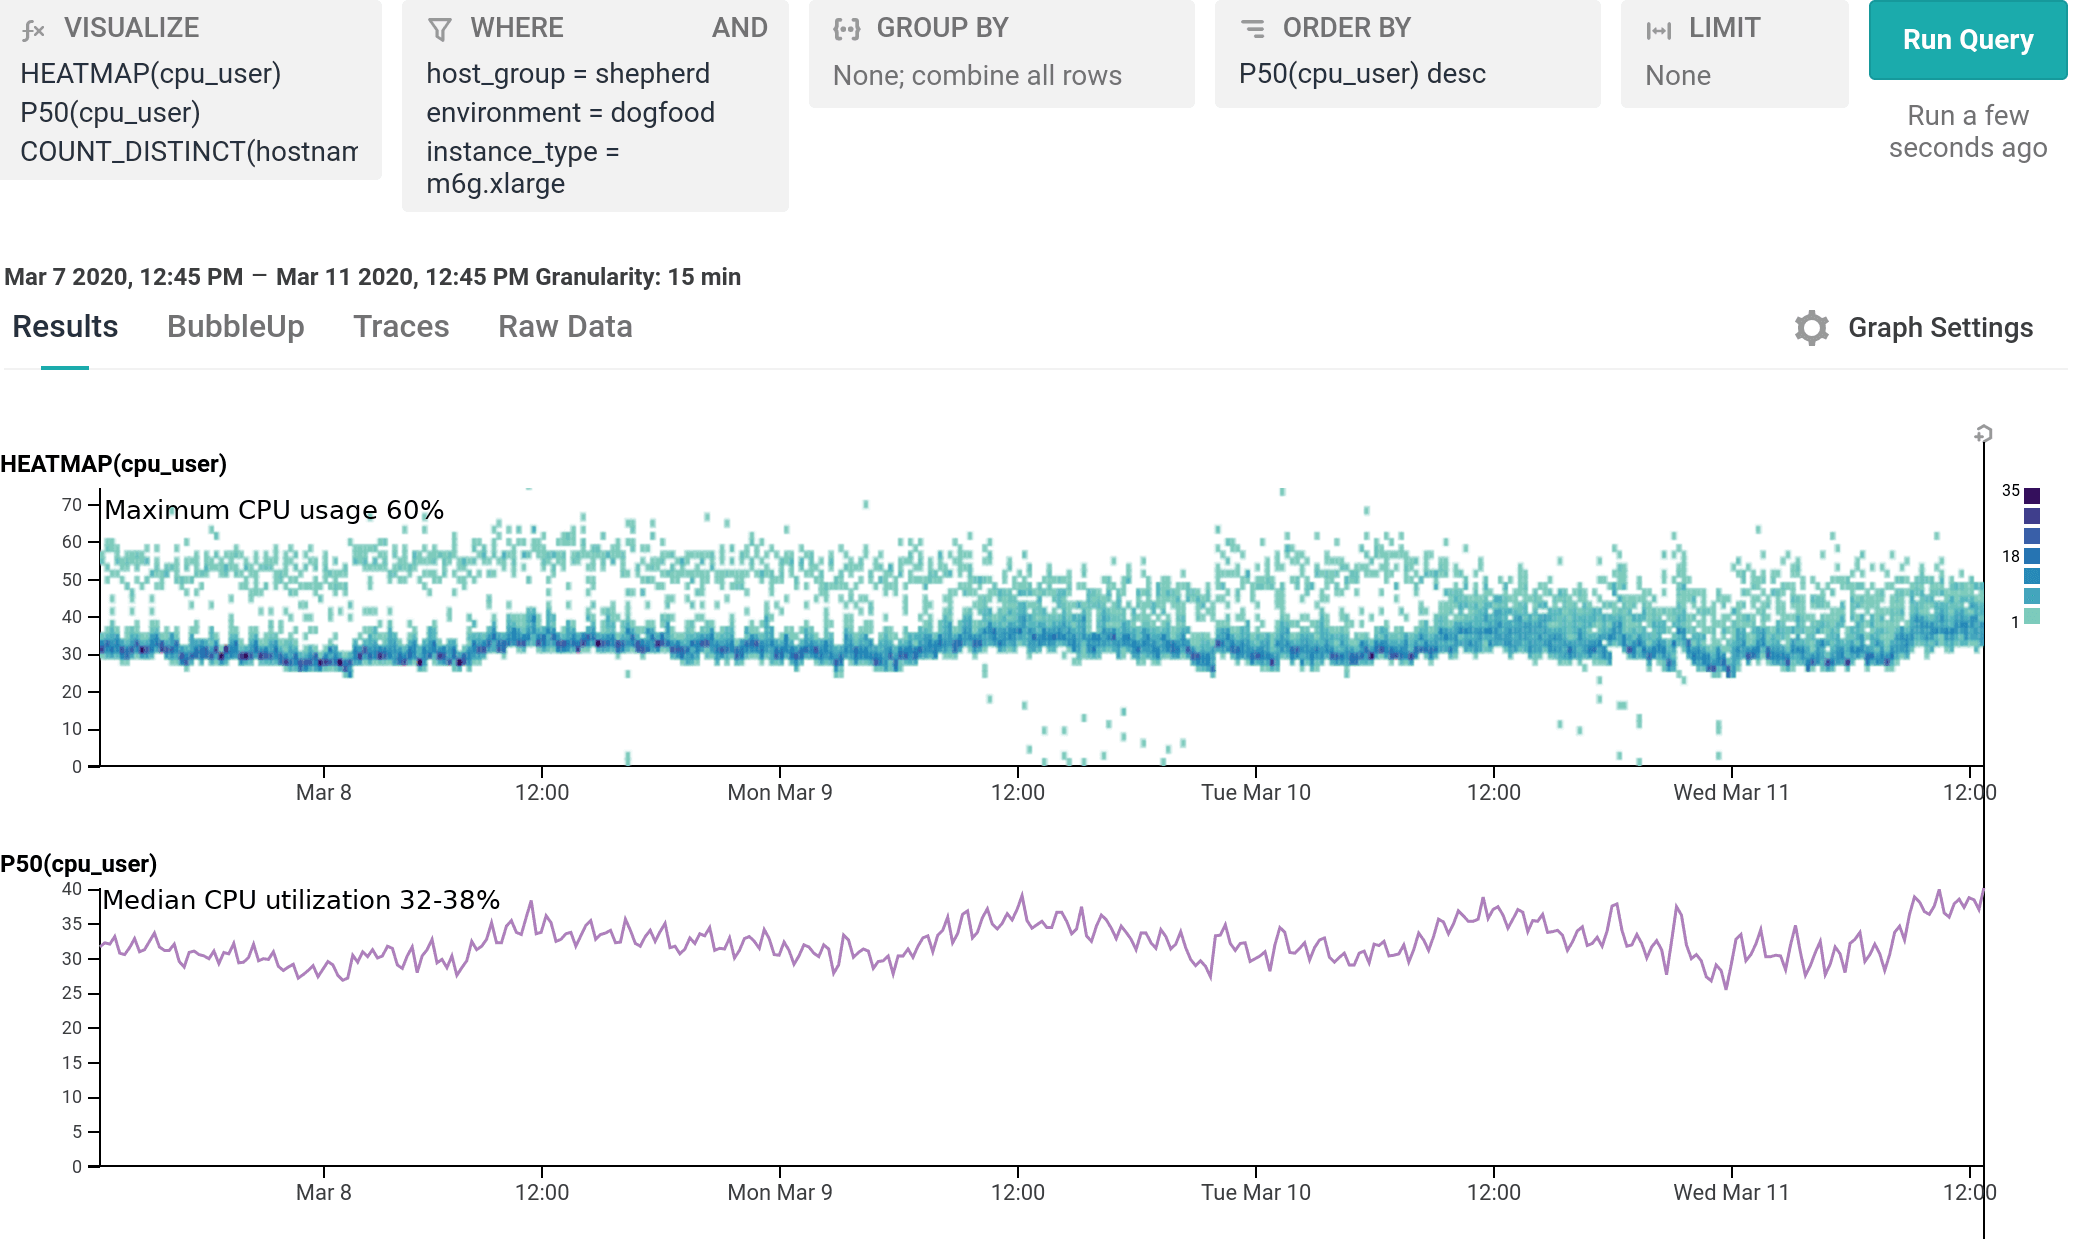Click the AND label in the WHERE panel
Image resolution: width=2078 pixels, height=1239 pixels.
click(x=740, y=27)
